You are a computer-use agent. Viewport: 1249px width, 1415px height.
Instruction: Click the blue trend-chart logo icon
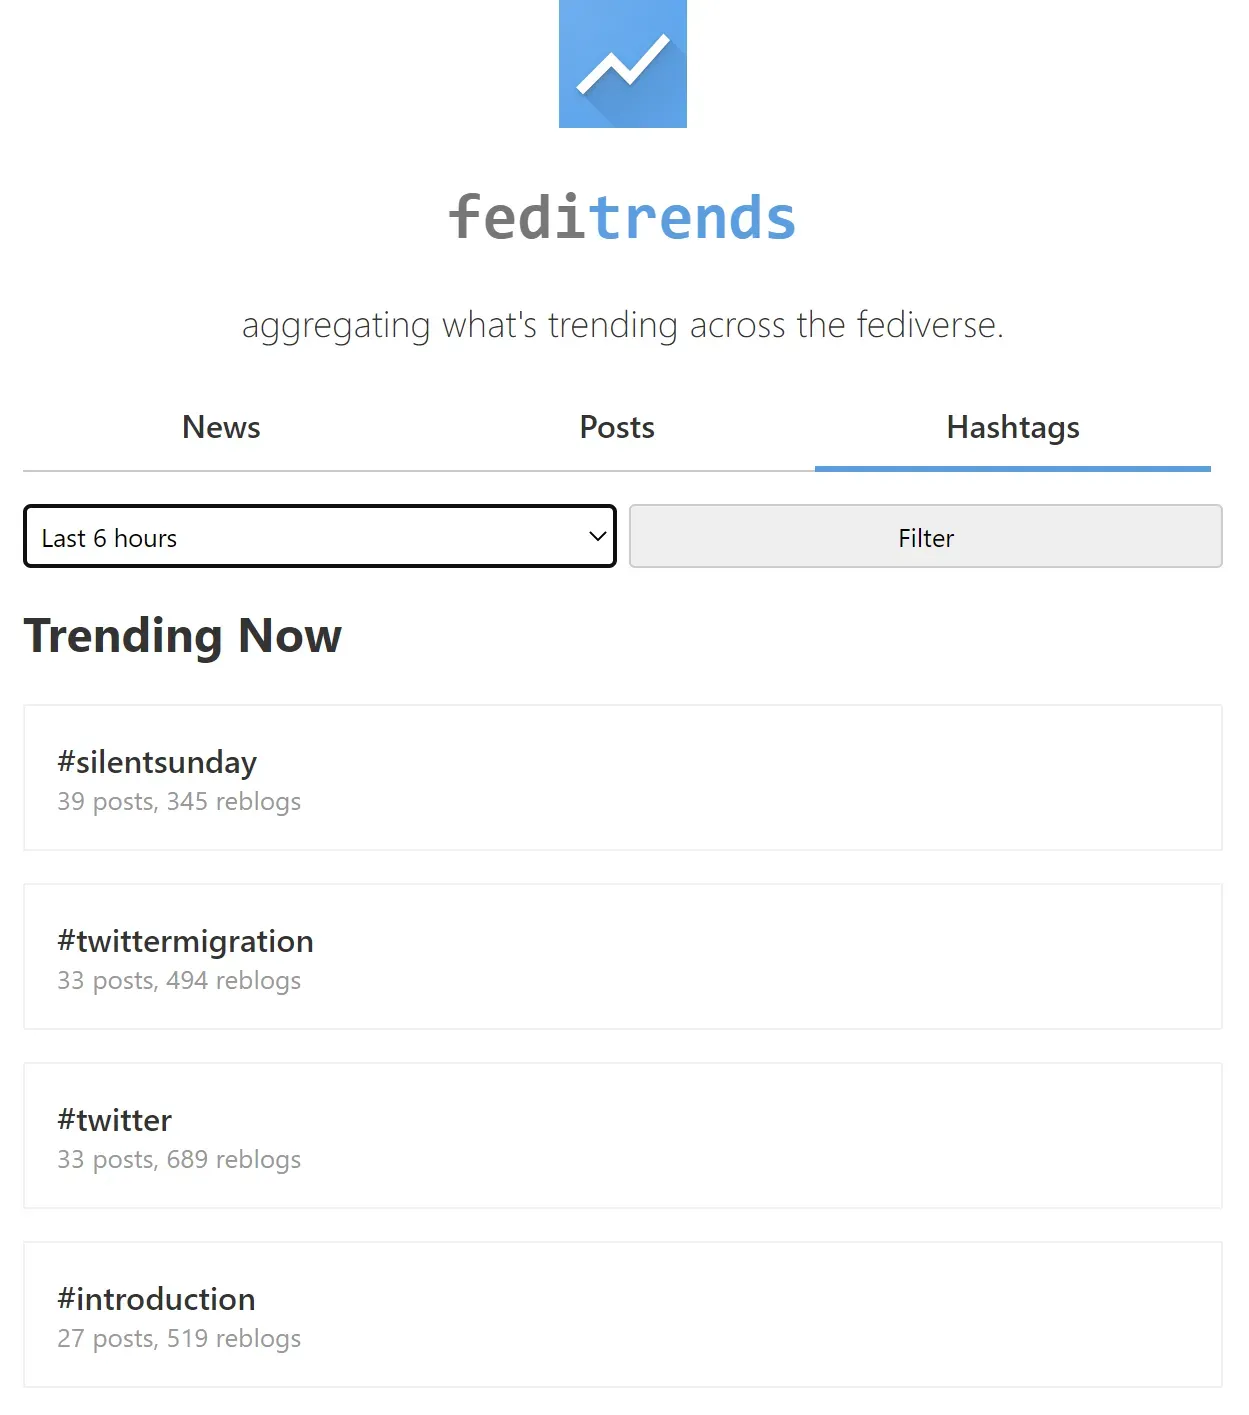pyautogui.click(x=622, y=64)
